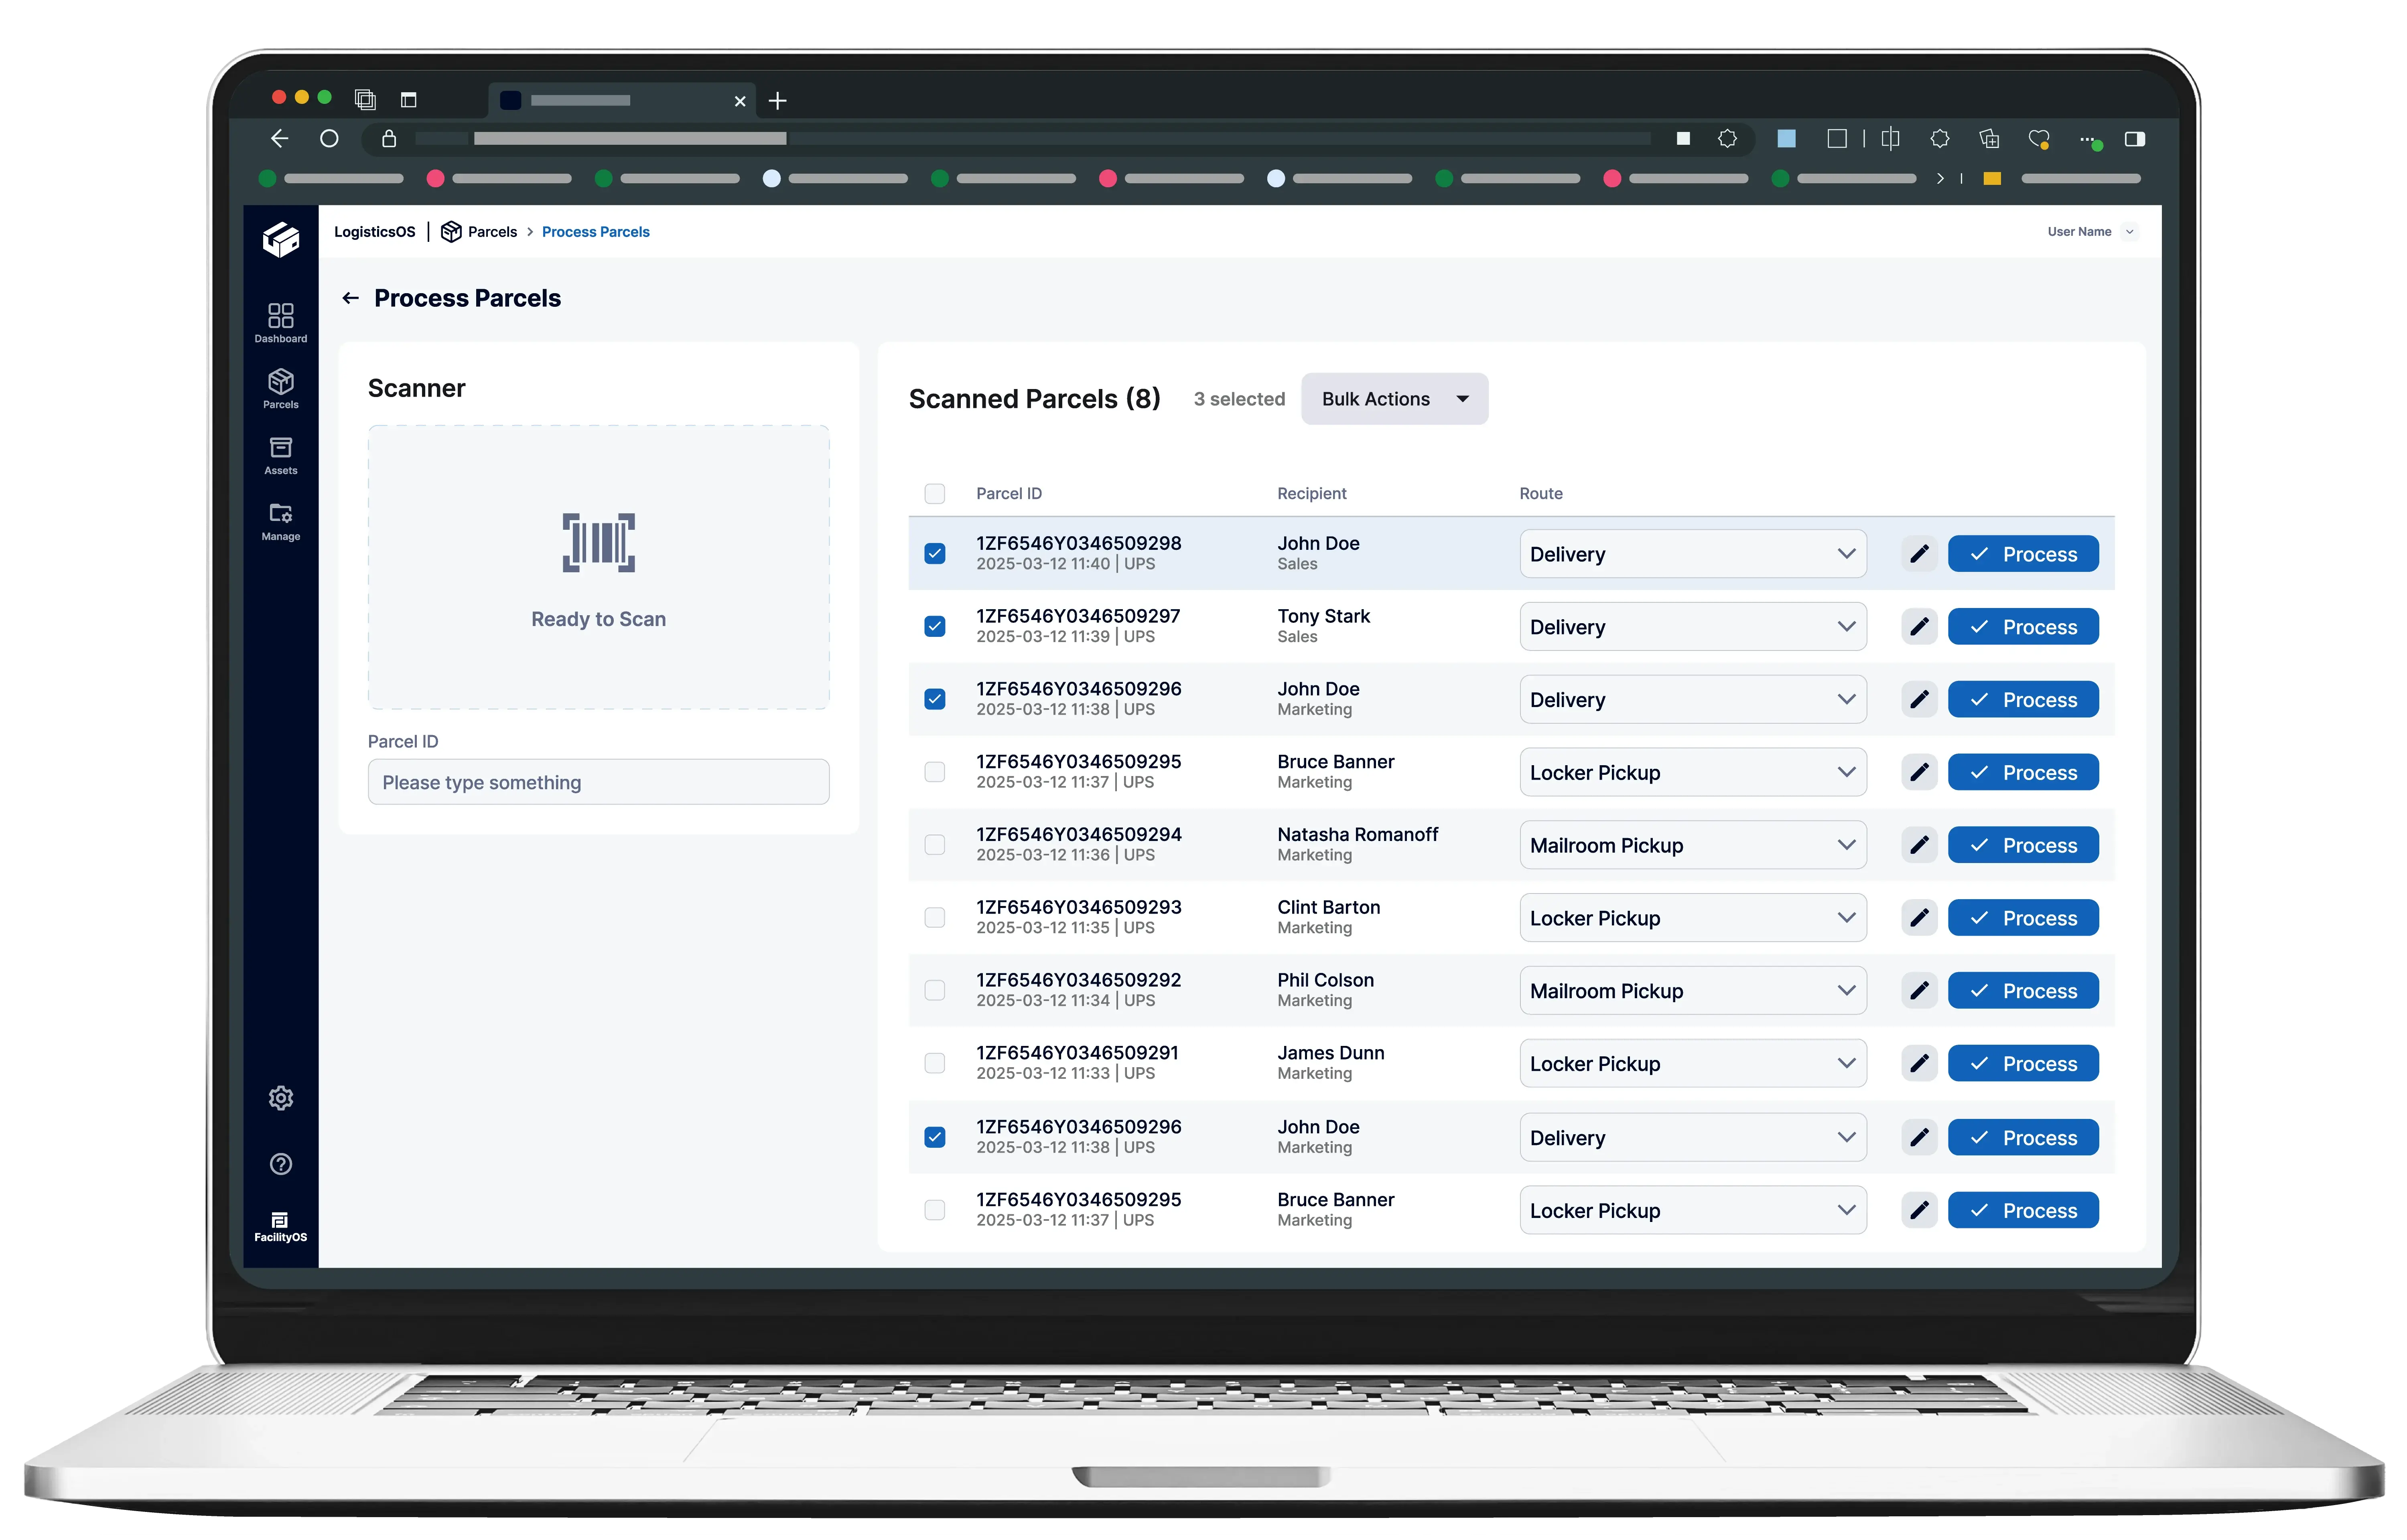Open the Bulk Actions dropdown
The image size is (2407, 1540).
pos(1394,399)
